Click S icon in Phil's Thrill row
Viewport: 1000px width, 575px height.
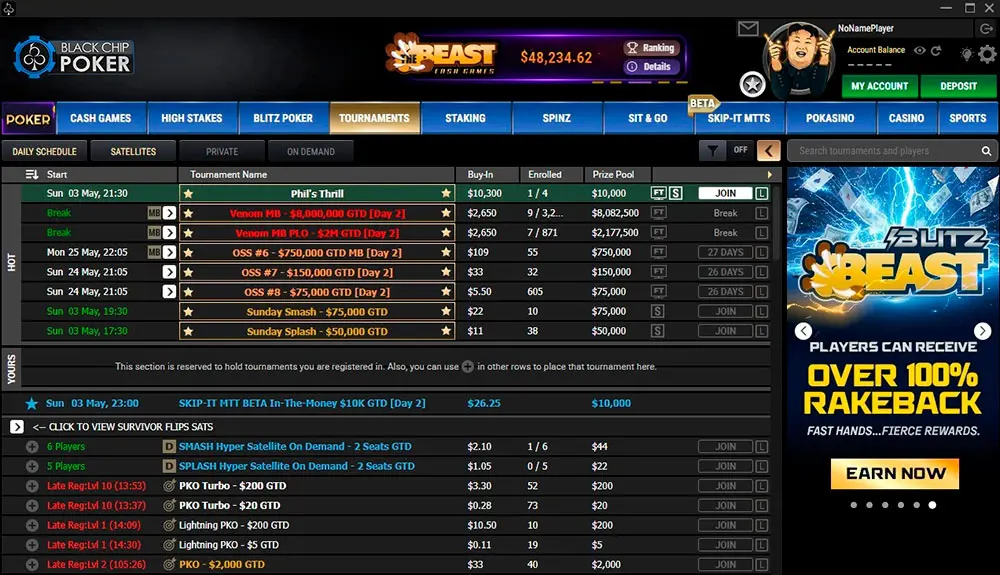click(x=675, y=193)
